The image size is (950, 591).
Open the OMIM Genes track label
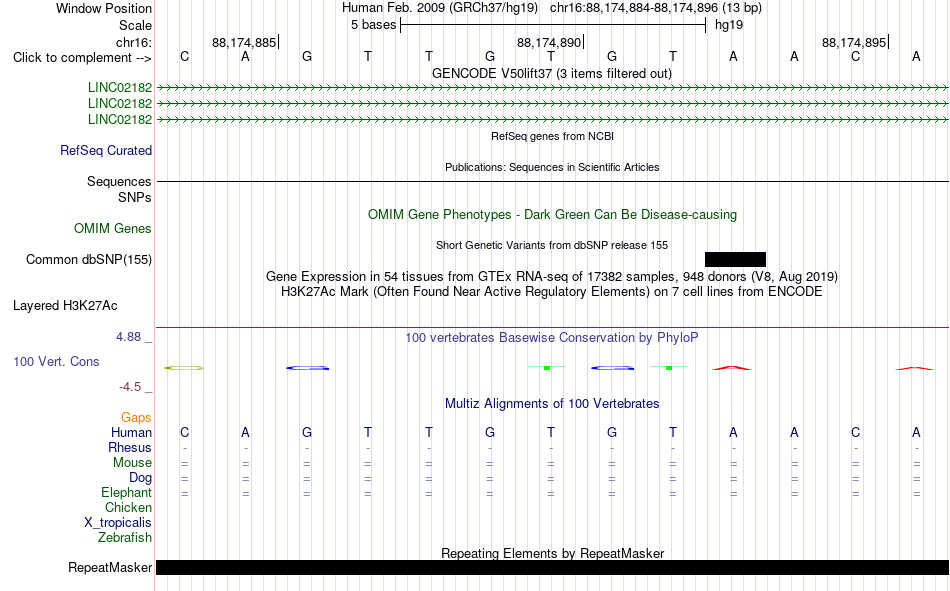click(112, 229)
